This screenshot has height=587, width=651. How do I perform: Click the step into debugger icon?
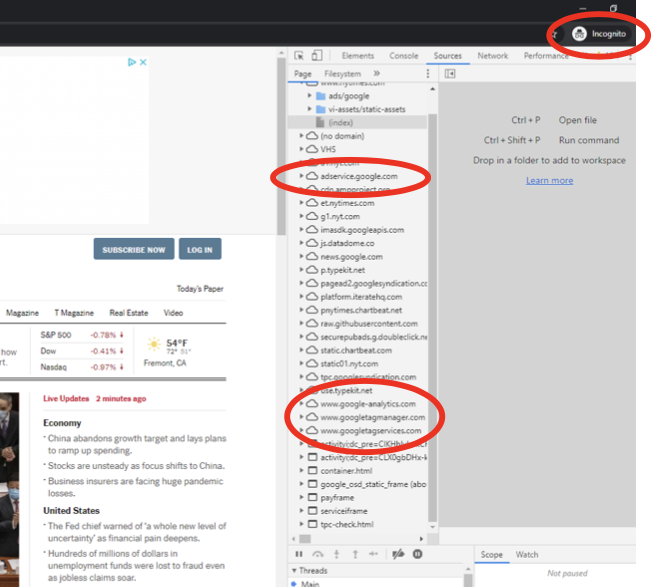pyautogui.click(x=336, y=554)
